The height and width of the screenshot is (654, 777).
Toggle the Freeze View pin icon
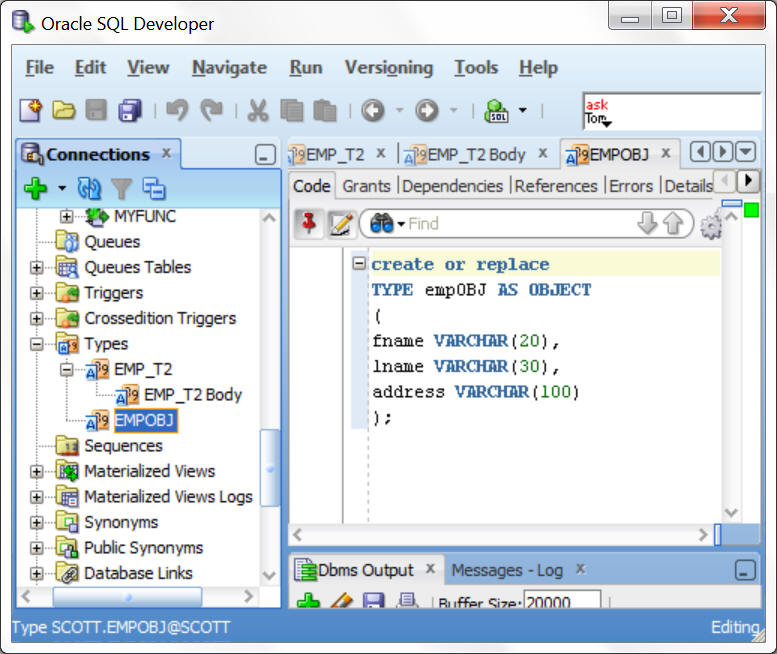(309, 223)
